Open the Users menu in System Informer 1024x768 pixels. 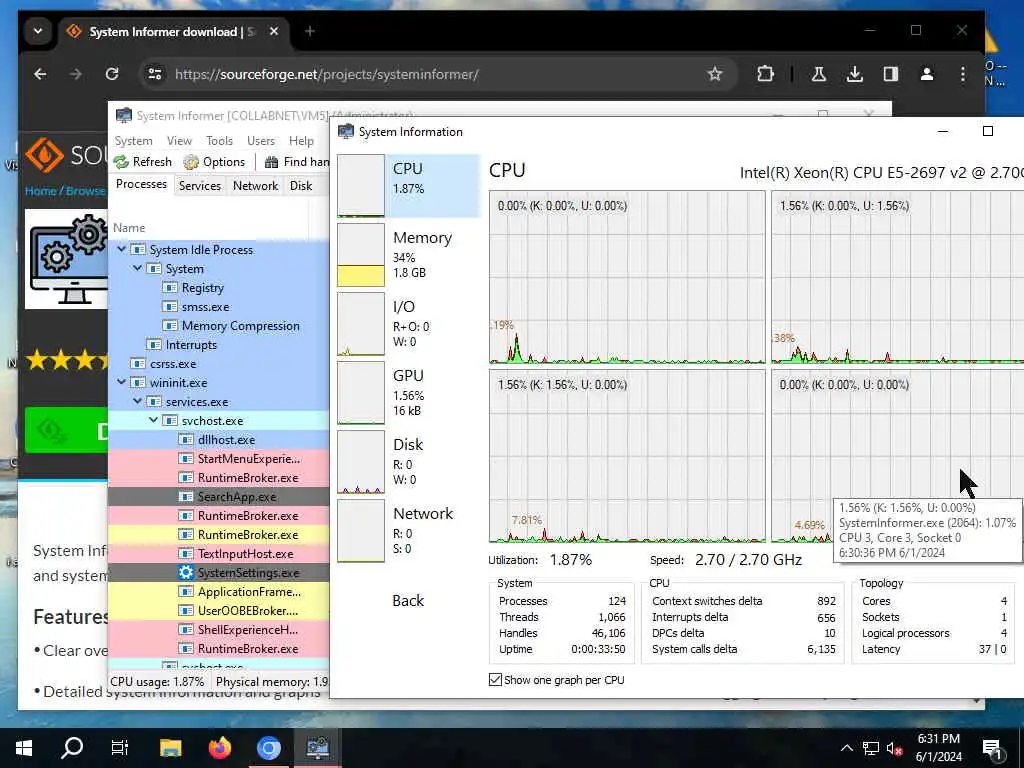(x=261, y=140)
